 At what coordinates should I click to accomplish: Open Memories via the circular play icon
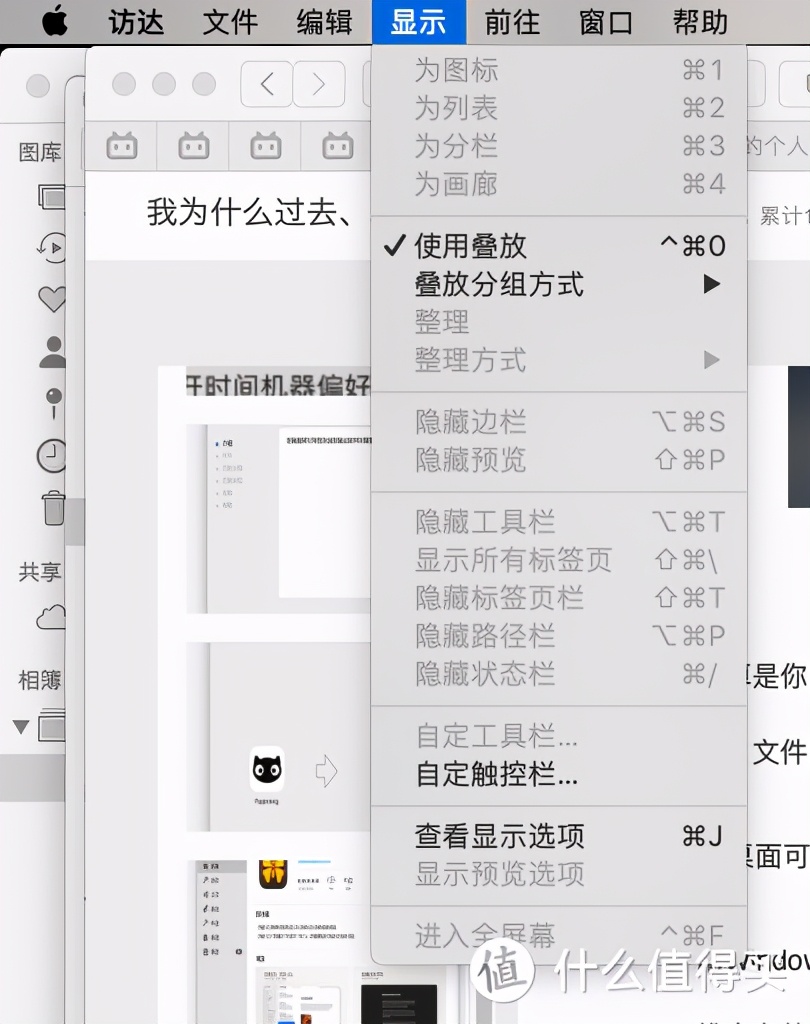coord(52,246)
